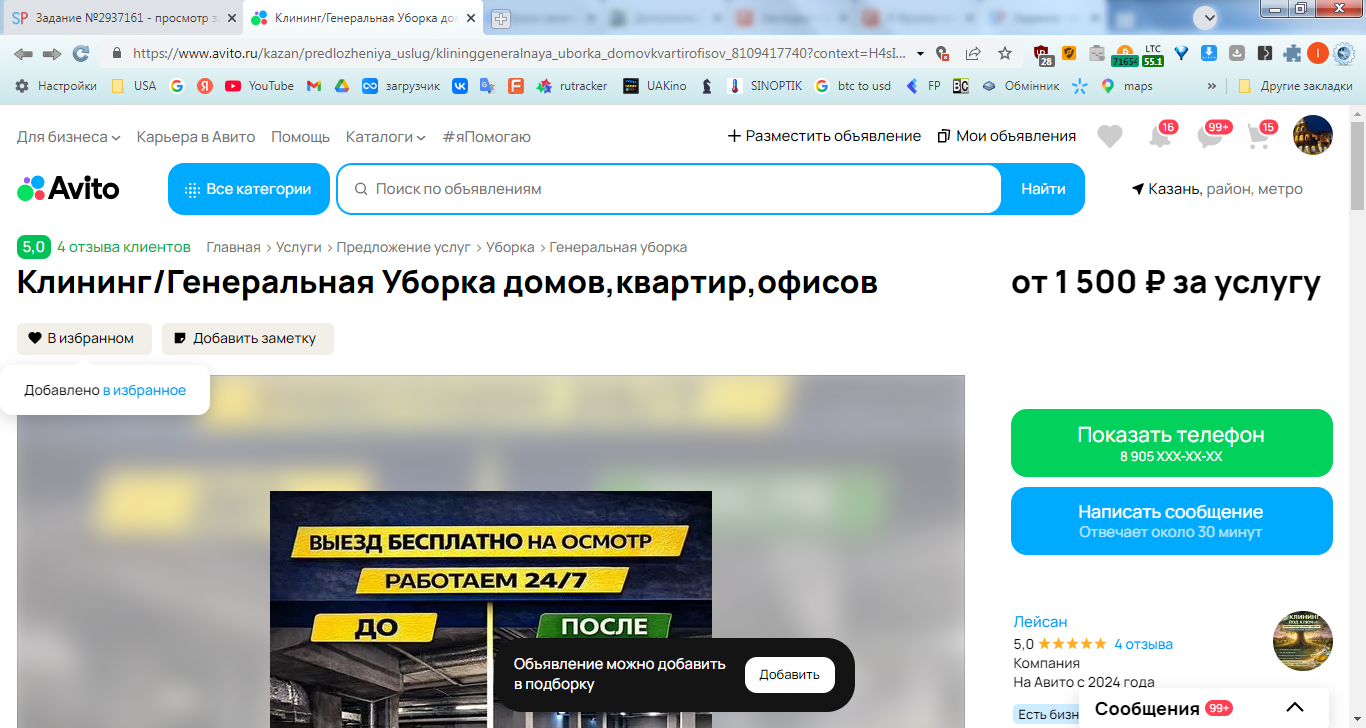Open the listing photo ВЫЕЗД БЕСПЛАТНО
Viewport: 1366px width, 728px height.
491,609
